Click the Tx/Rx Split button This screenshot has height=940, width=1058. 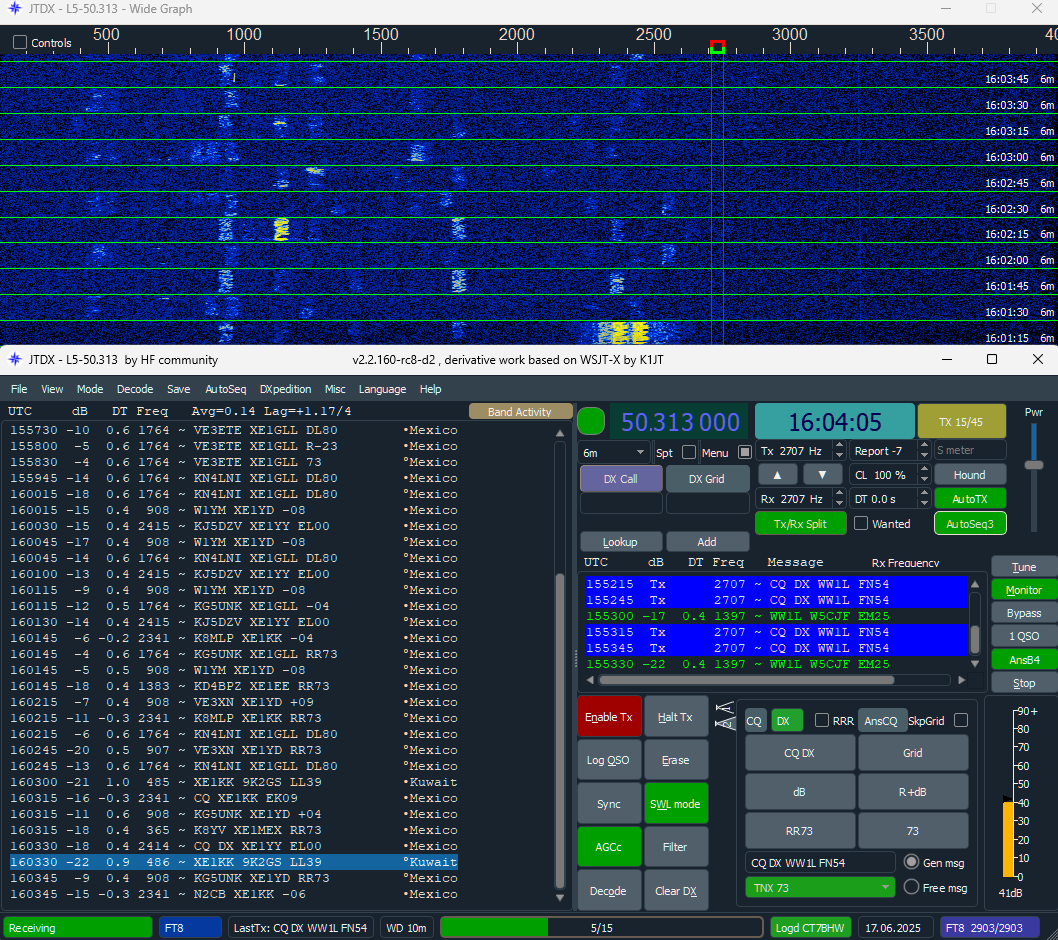coord(800,524)
